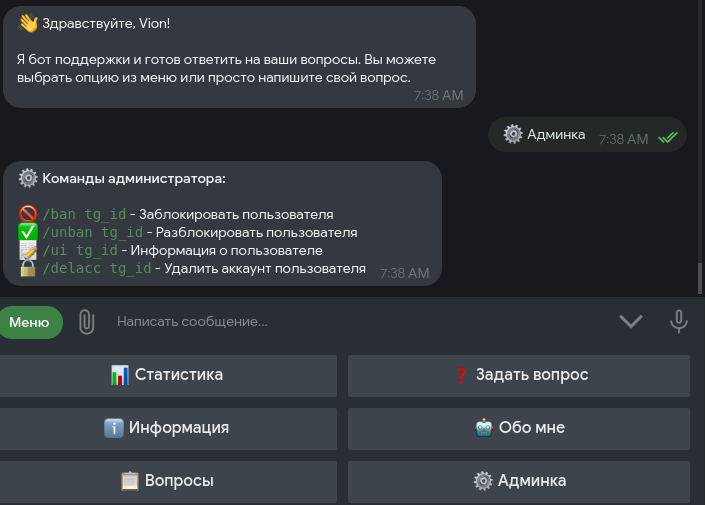705x505 pixels.
Task: Click the 7:38 AM time on greeting message
Action: 438,95
